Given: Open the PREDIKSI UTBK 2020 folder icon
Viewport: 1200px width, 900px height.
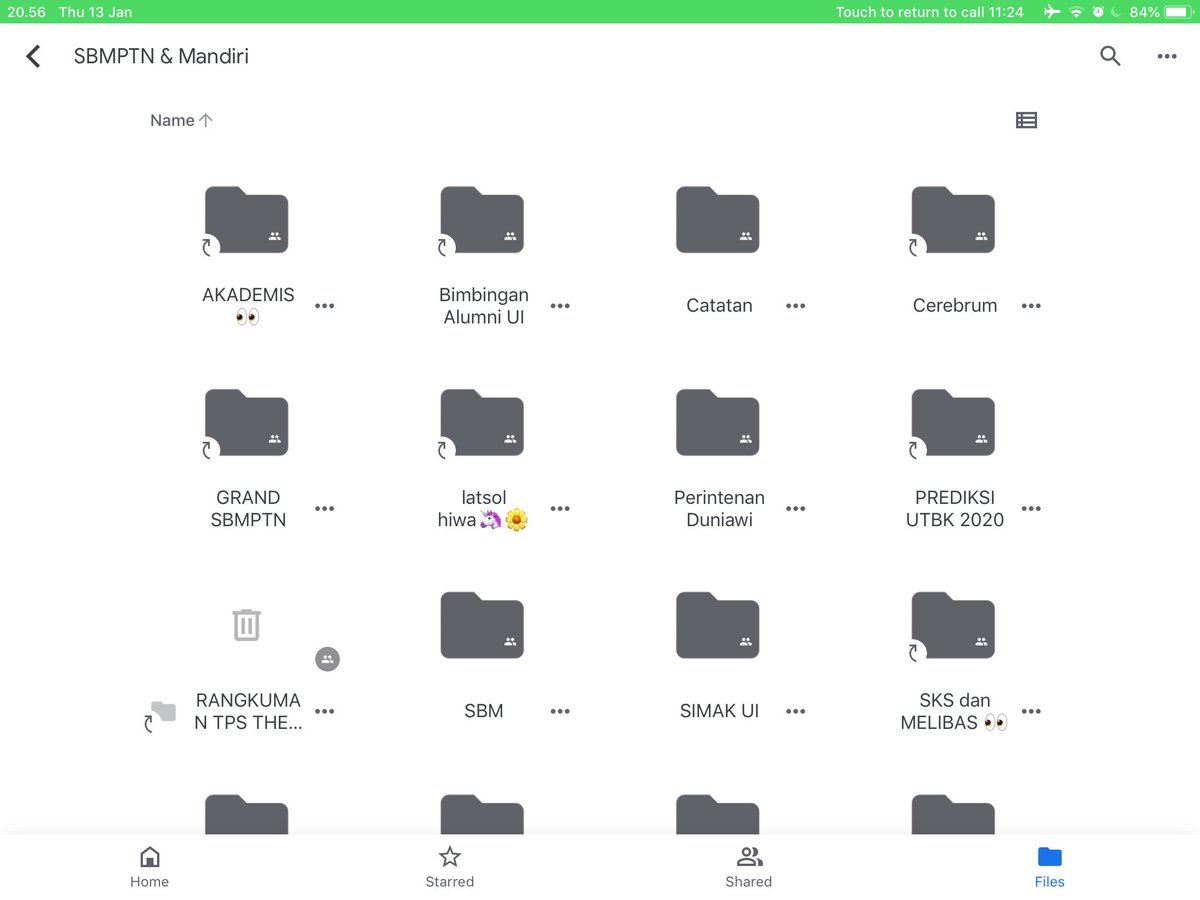Looking at the screenshot, I should coord(953,422).
